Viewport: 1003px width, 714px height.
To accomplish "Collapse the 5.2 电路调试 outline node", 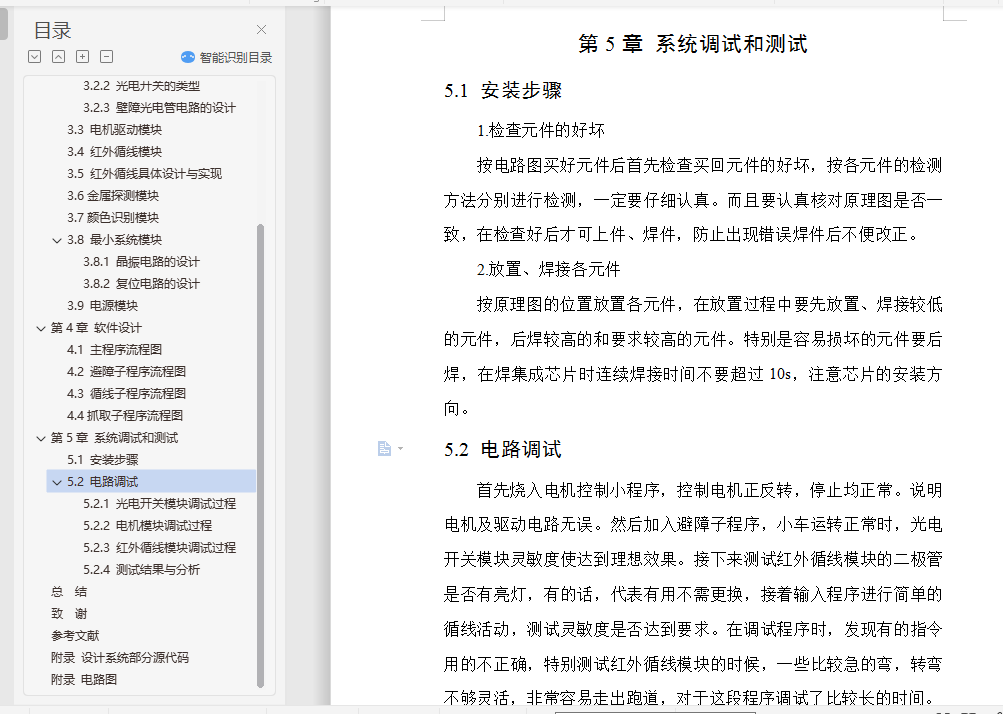I will click(57, 482).
